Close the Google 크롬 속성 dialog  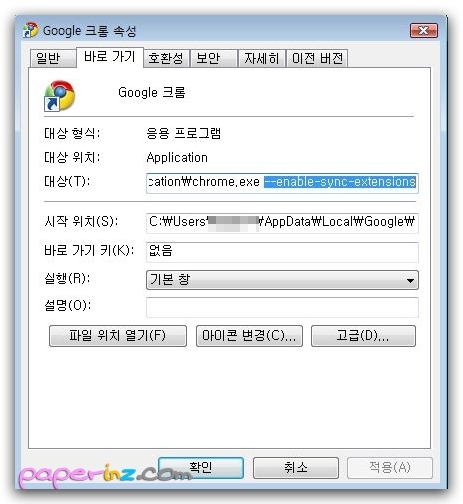pos(424,31)
